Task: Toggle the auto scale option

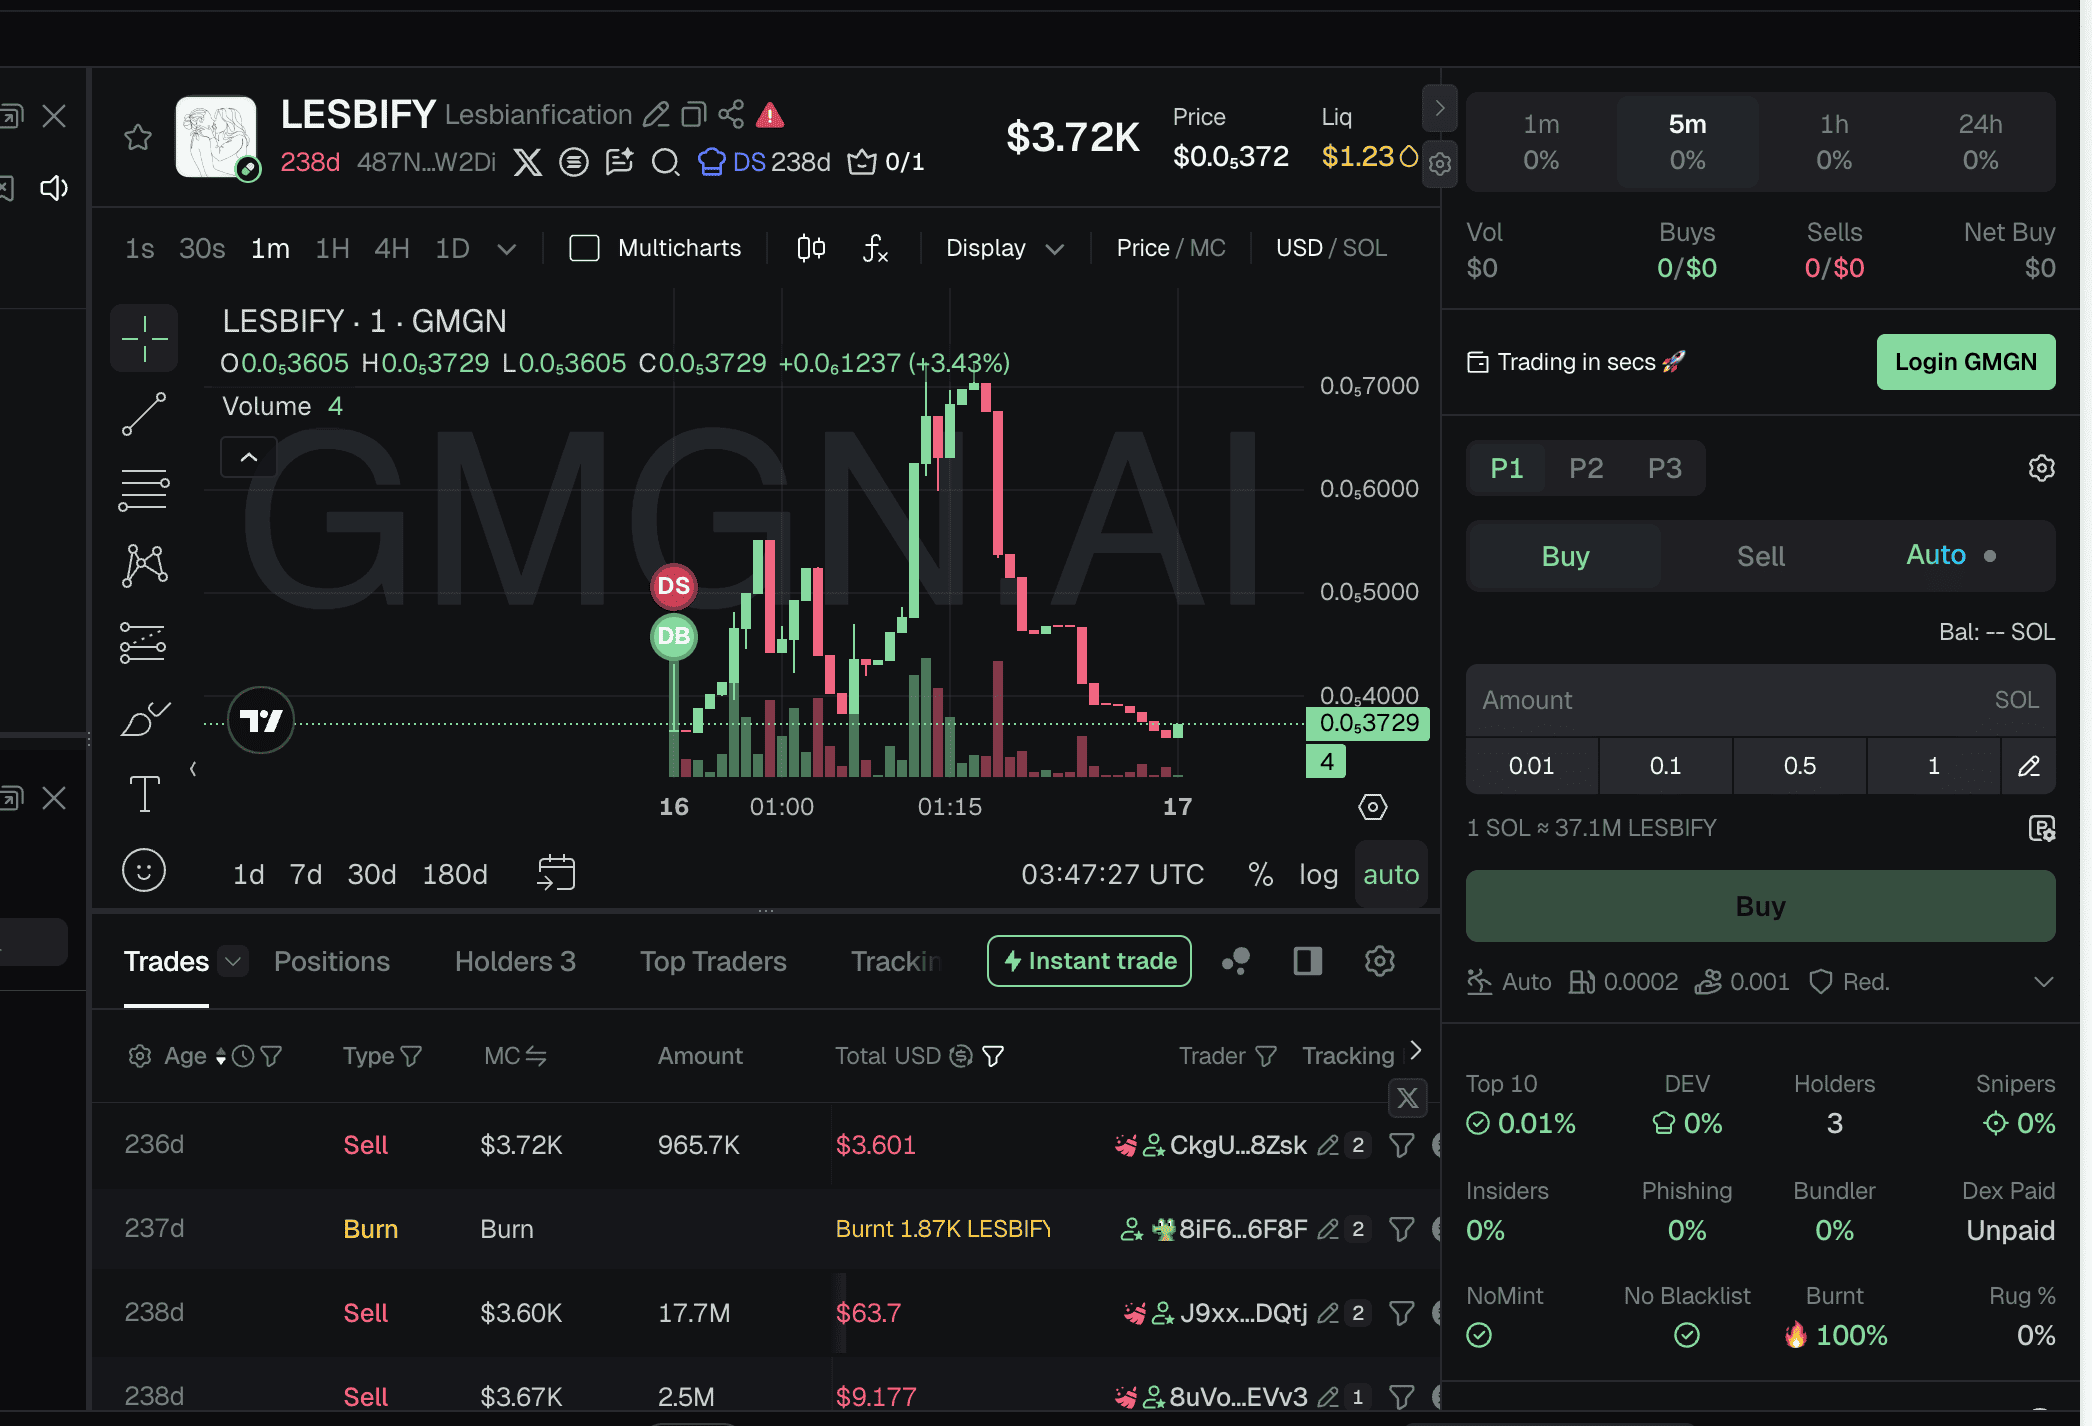Action: (x=1391, y=875)
